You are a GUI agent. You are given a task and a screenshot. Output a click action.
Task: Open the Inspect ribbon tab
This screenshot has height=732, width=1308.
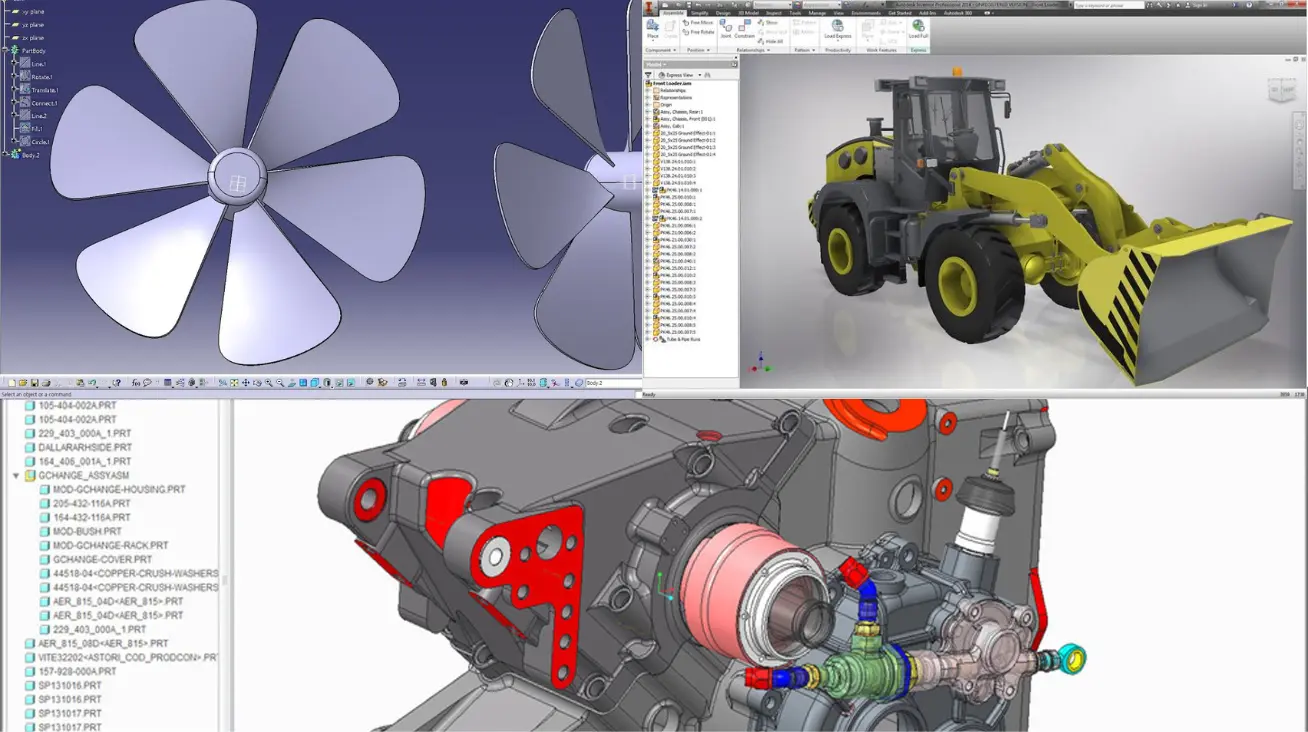[x=773, y=13]
